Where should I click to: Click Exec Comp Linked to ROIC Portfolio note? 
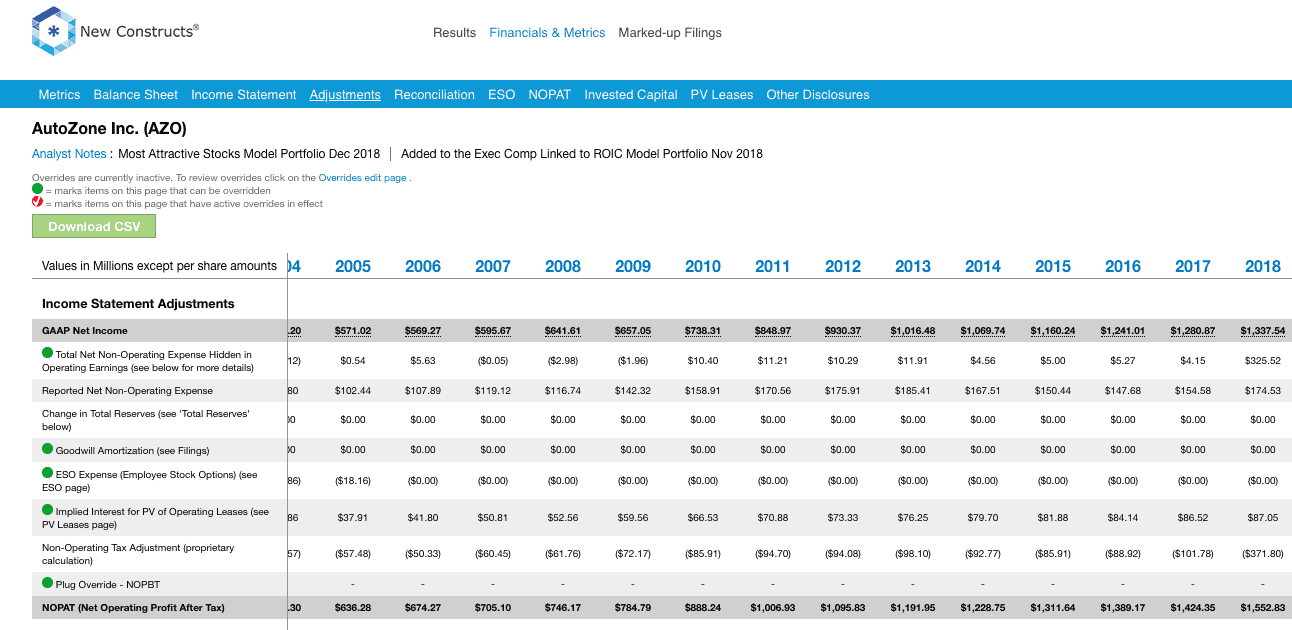(582, 154)
